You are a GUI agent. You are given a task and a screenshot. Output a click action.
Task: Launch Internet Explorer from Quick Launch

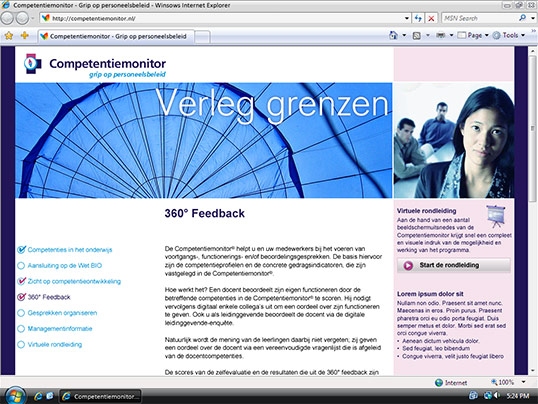point(38,396)
